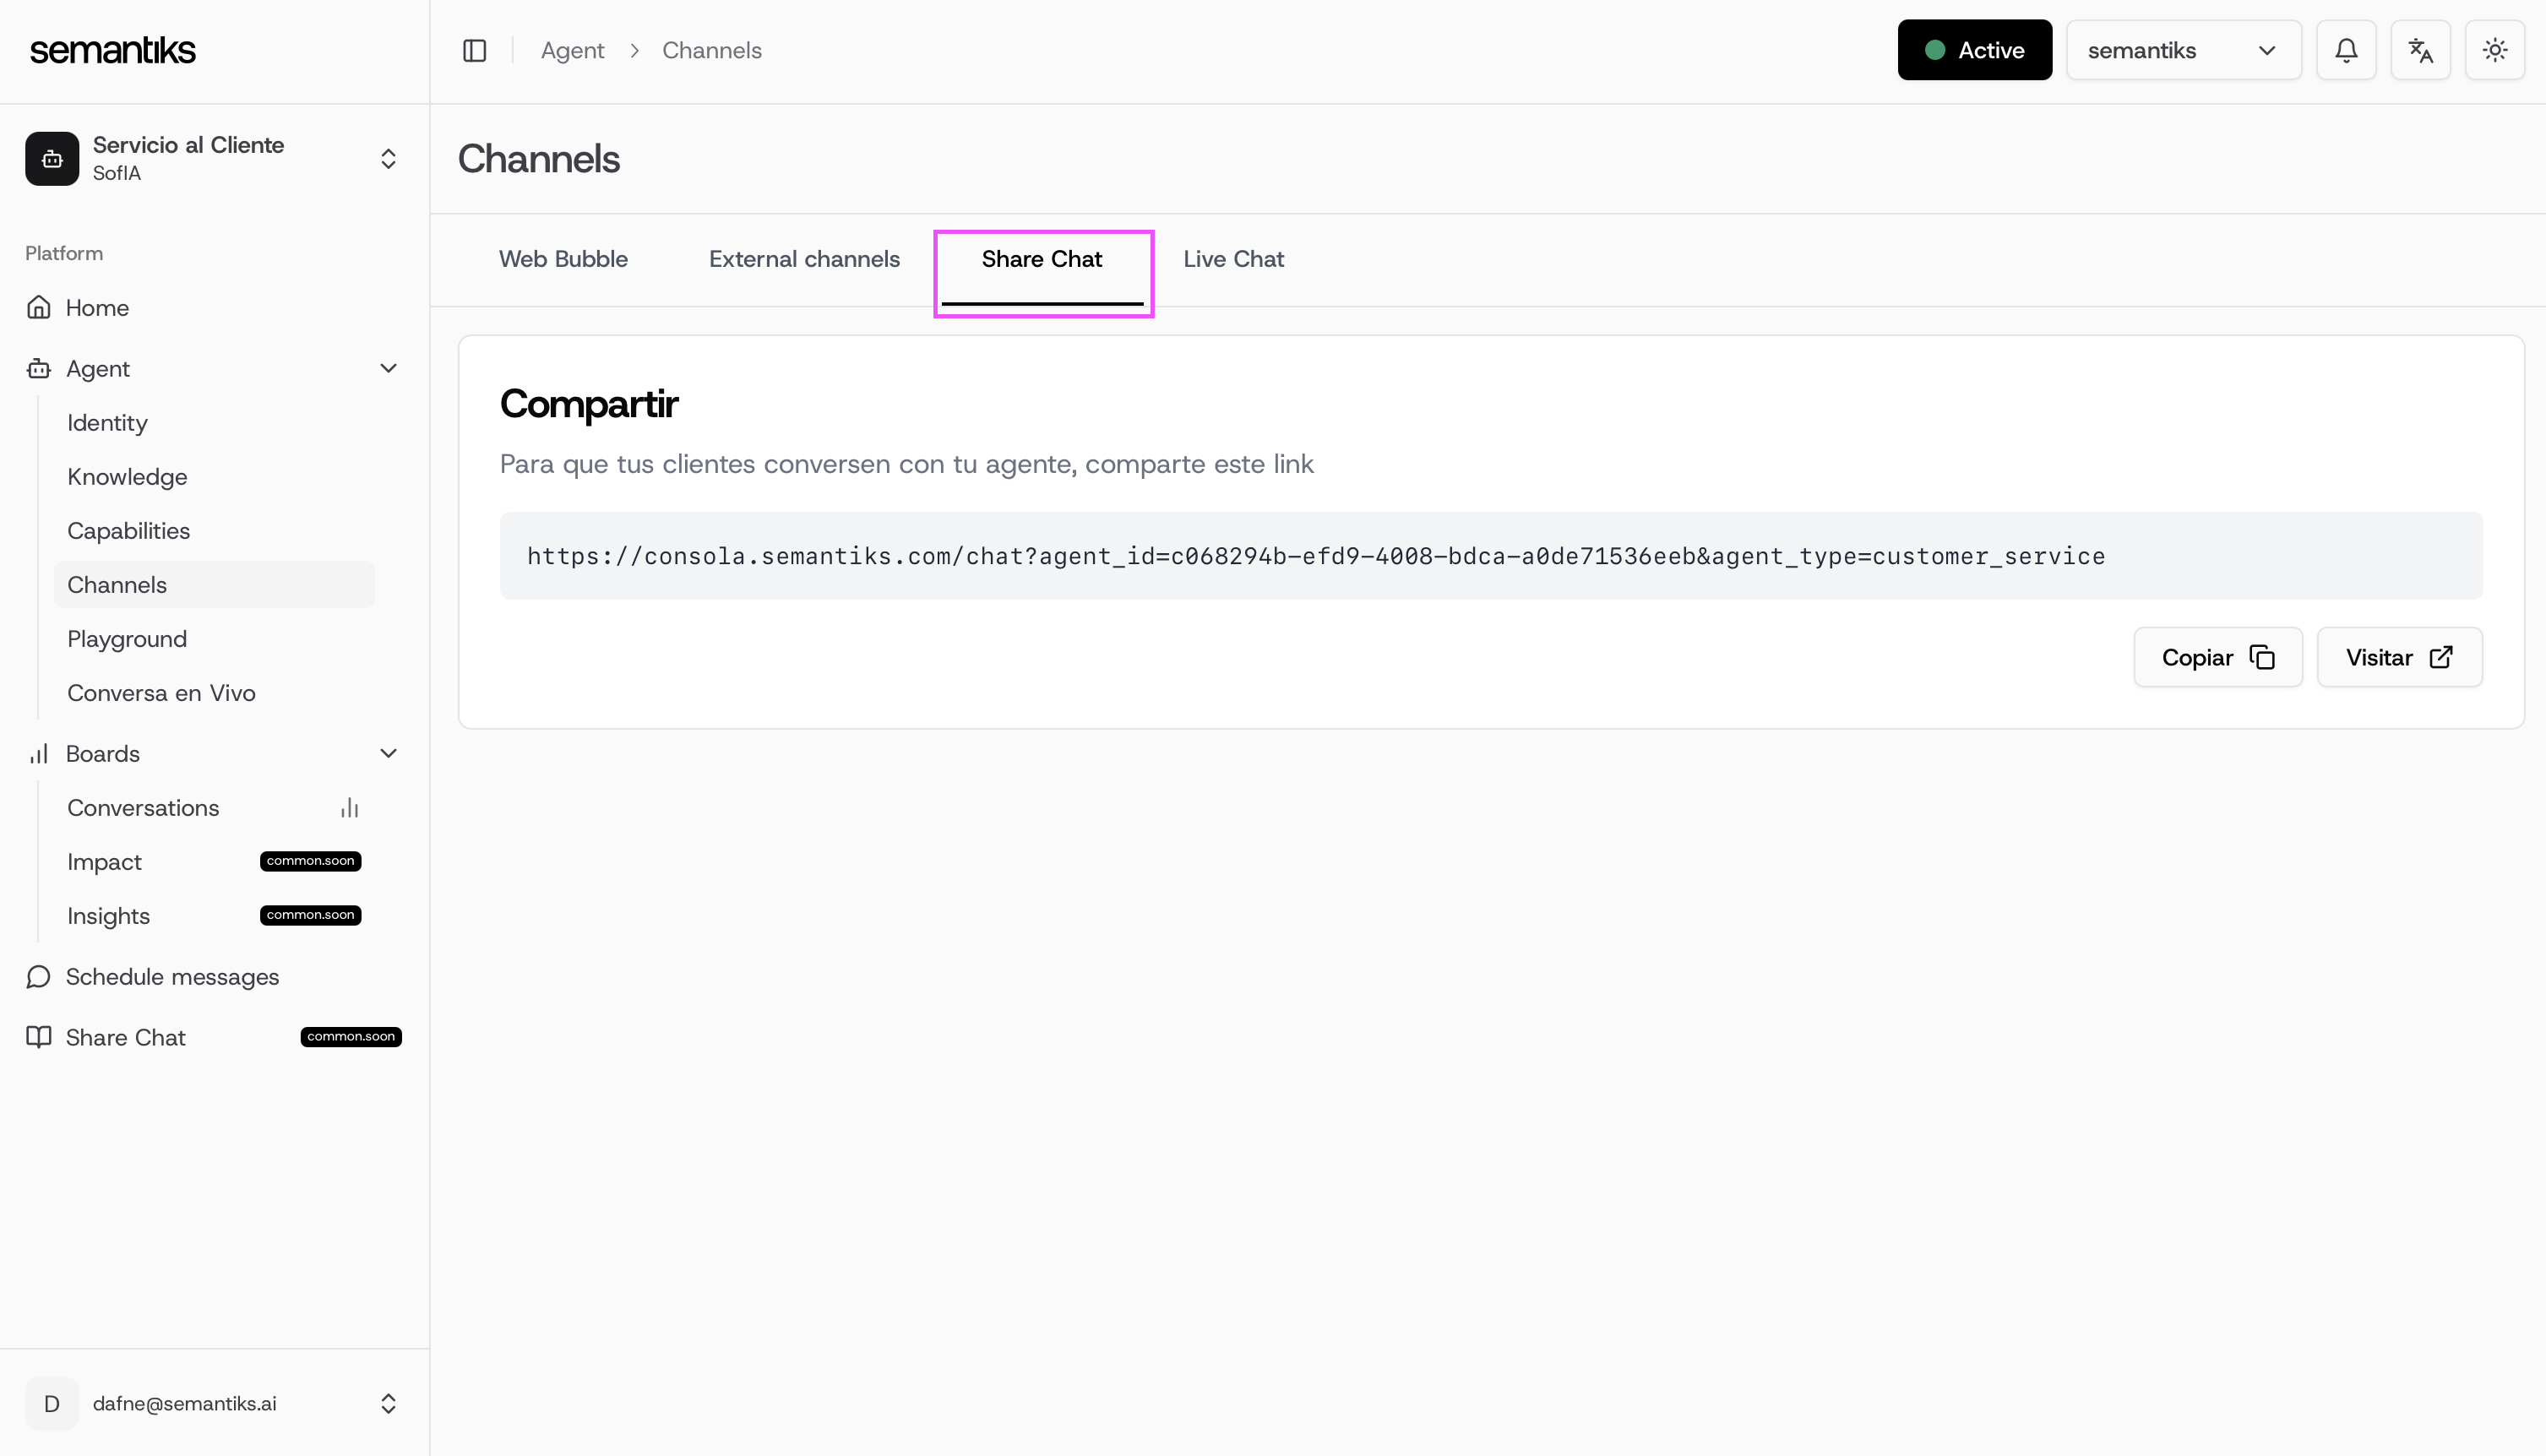Click the Conversations bar chart icon
This screenshot has width=2546, height=1456.
point(349,808)
